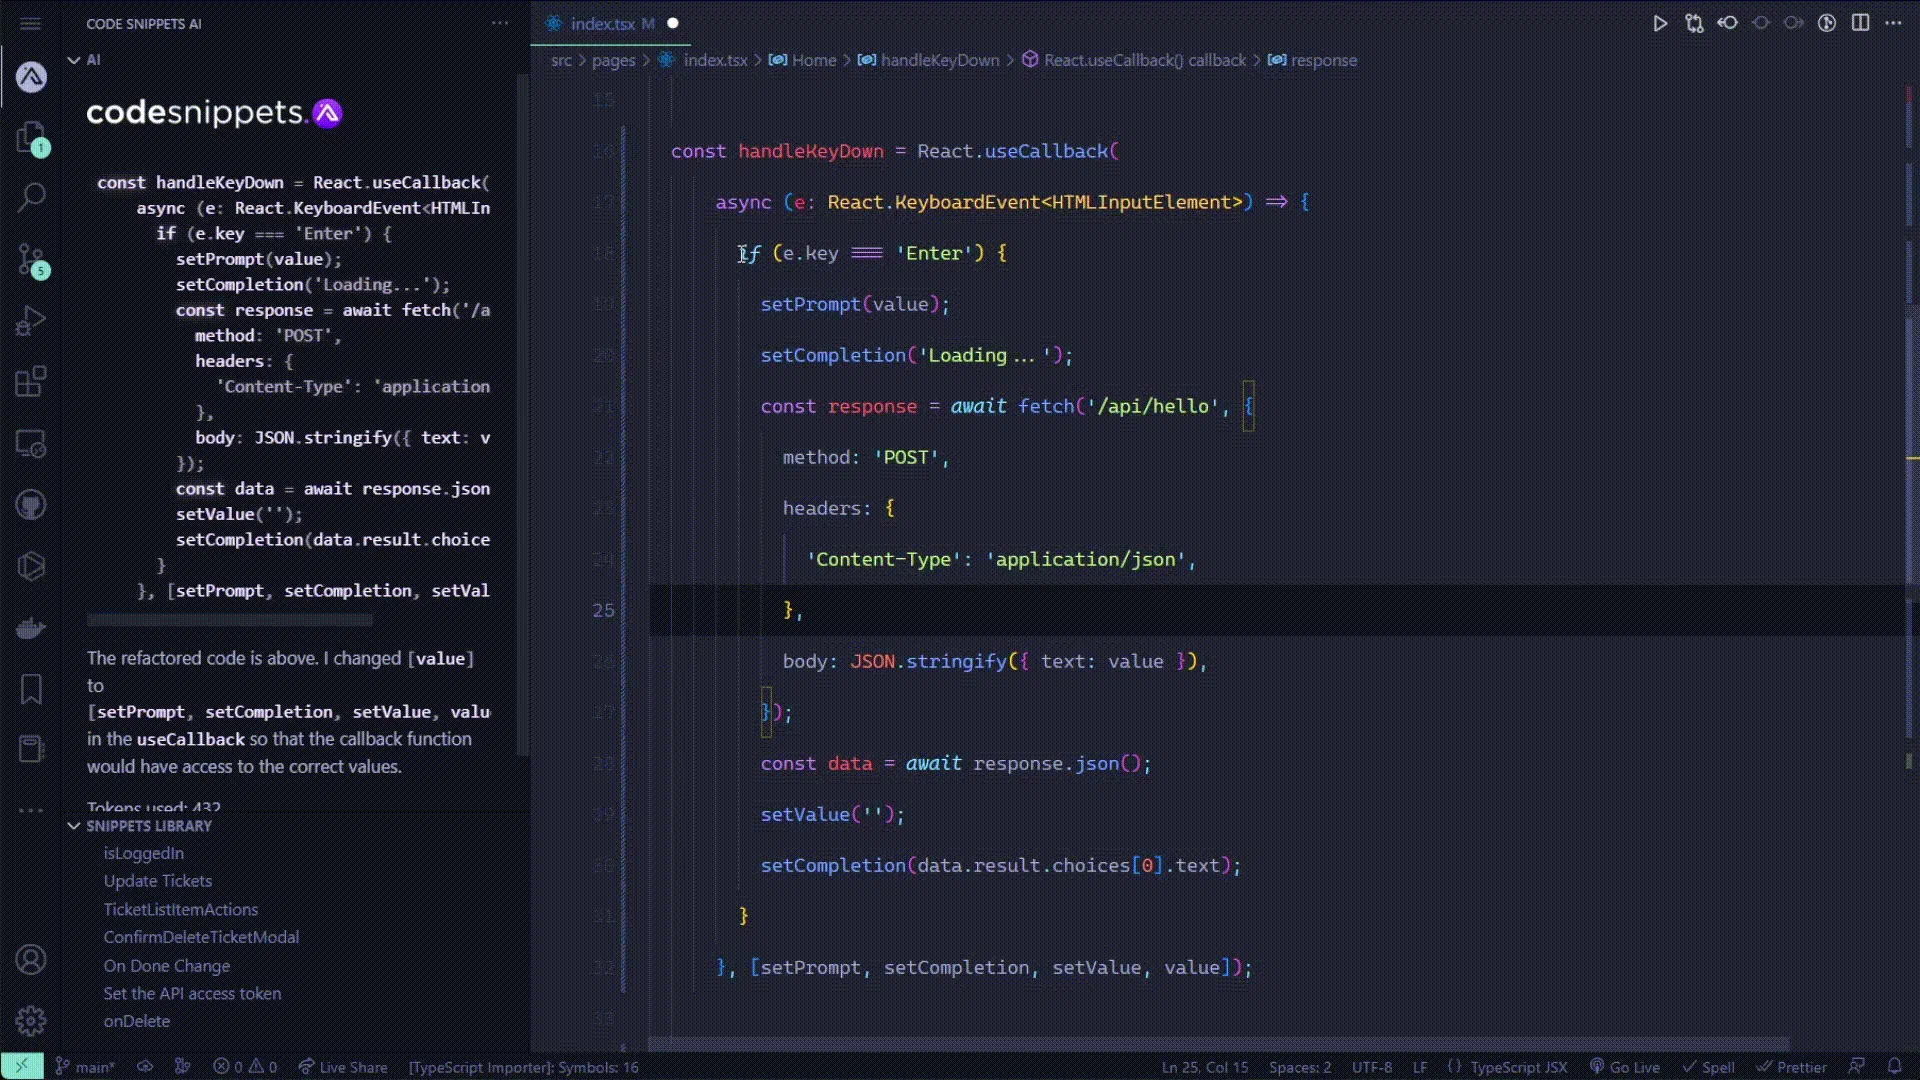
Task: Click the snippet code horizontal scrollbar in the sidebar
Action: coord(229,620)
